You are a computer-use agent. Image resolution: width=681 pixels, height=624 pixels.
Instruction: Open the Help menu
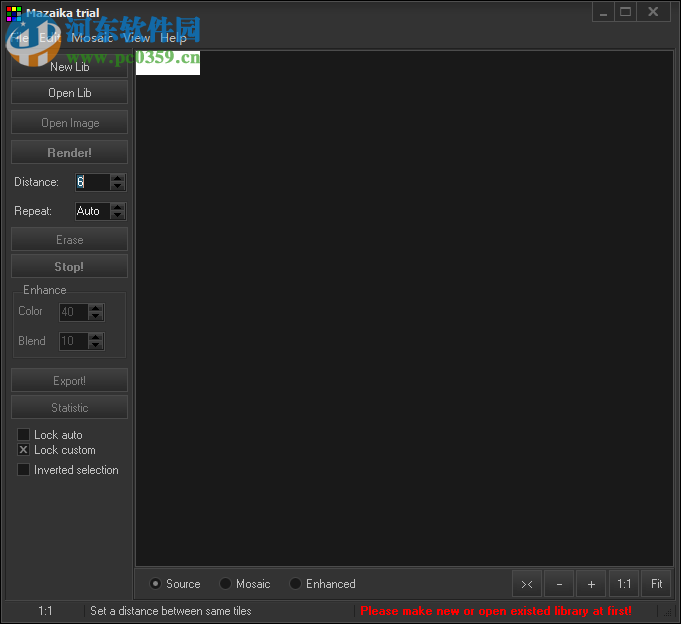173,38
